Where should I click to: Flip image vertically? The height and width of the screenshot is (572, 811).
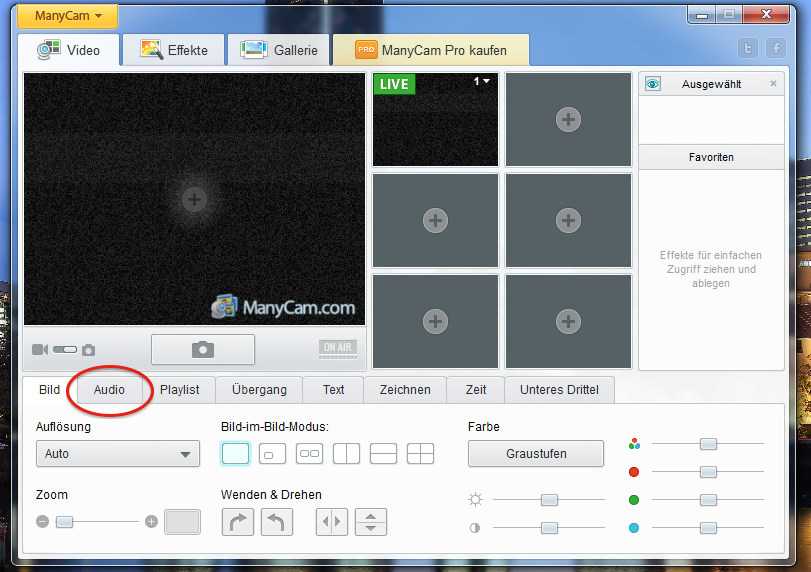(x=371, y=522)
